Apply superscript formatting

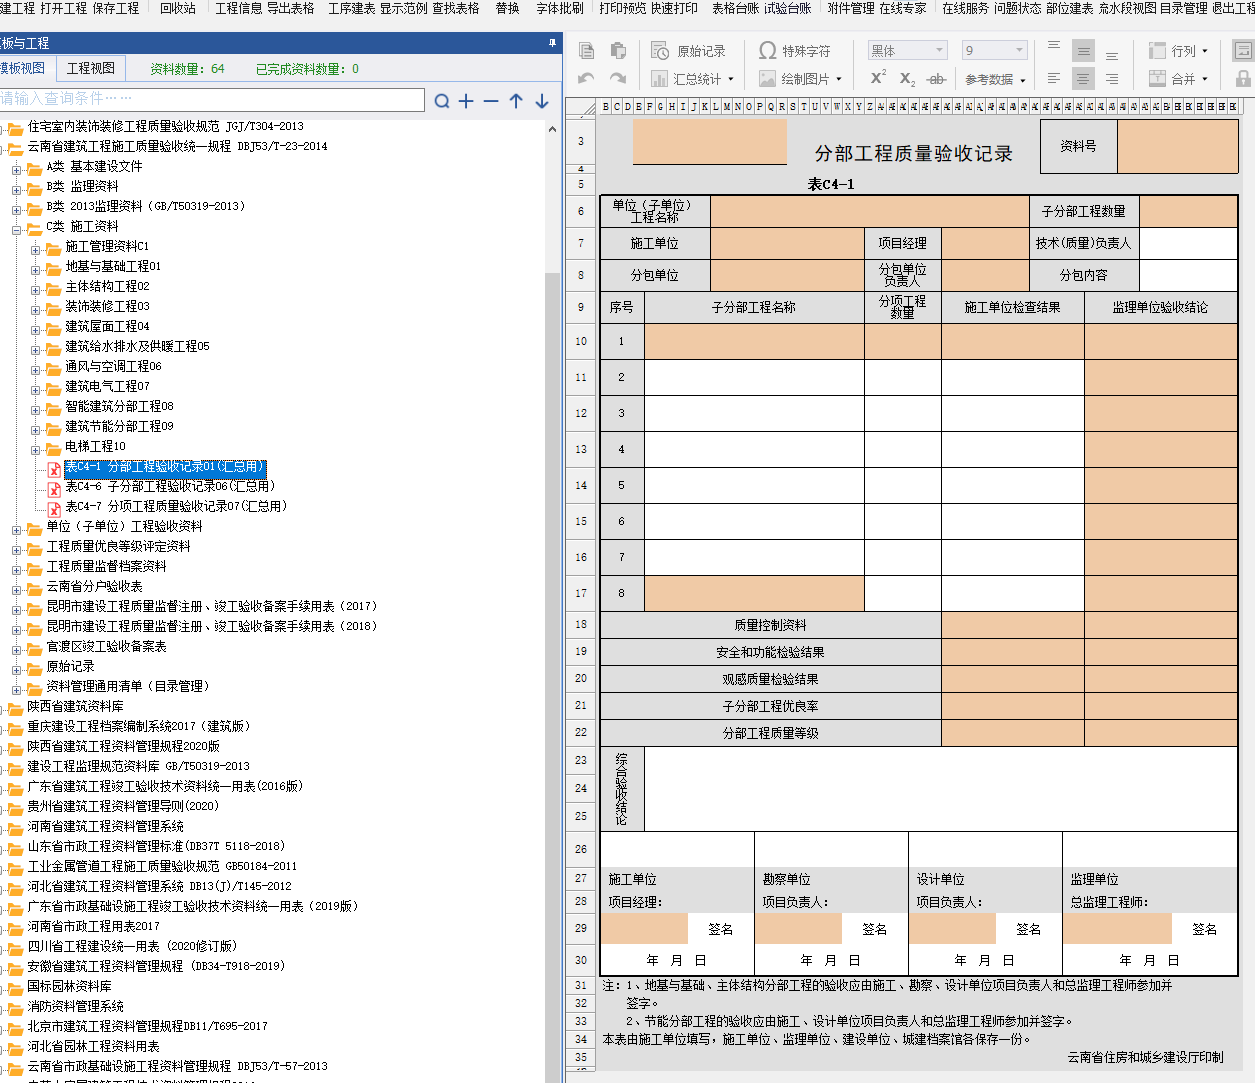tap(878, 78)
